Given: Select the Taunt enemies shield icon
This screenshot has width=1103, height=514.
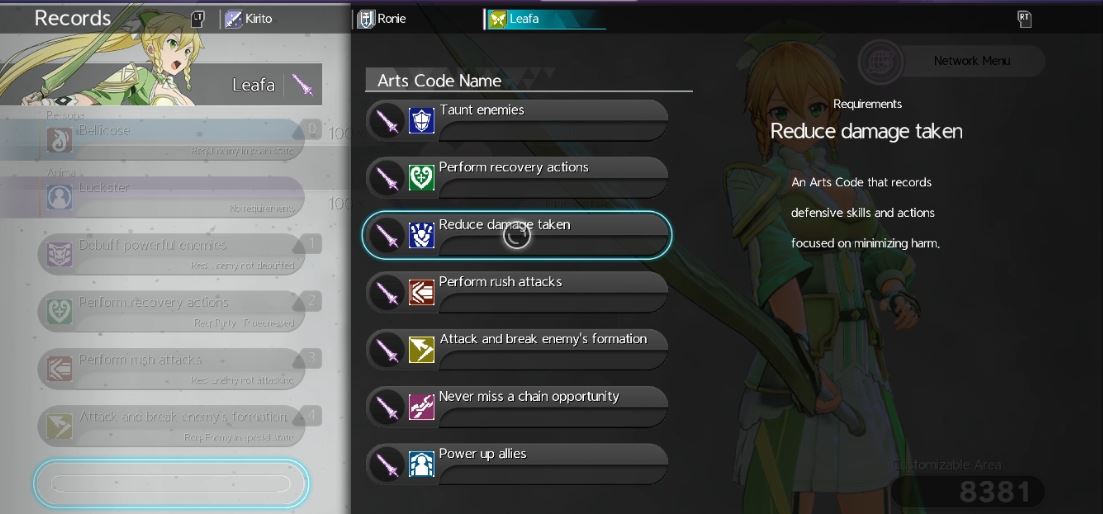Looking at the screenshot, I should tap(421, 121).
